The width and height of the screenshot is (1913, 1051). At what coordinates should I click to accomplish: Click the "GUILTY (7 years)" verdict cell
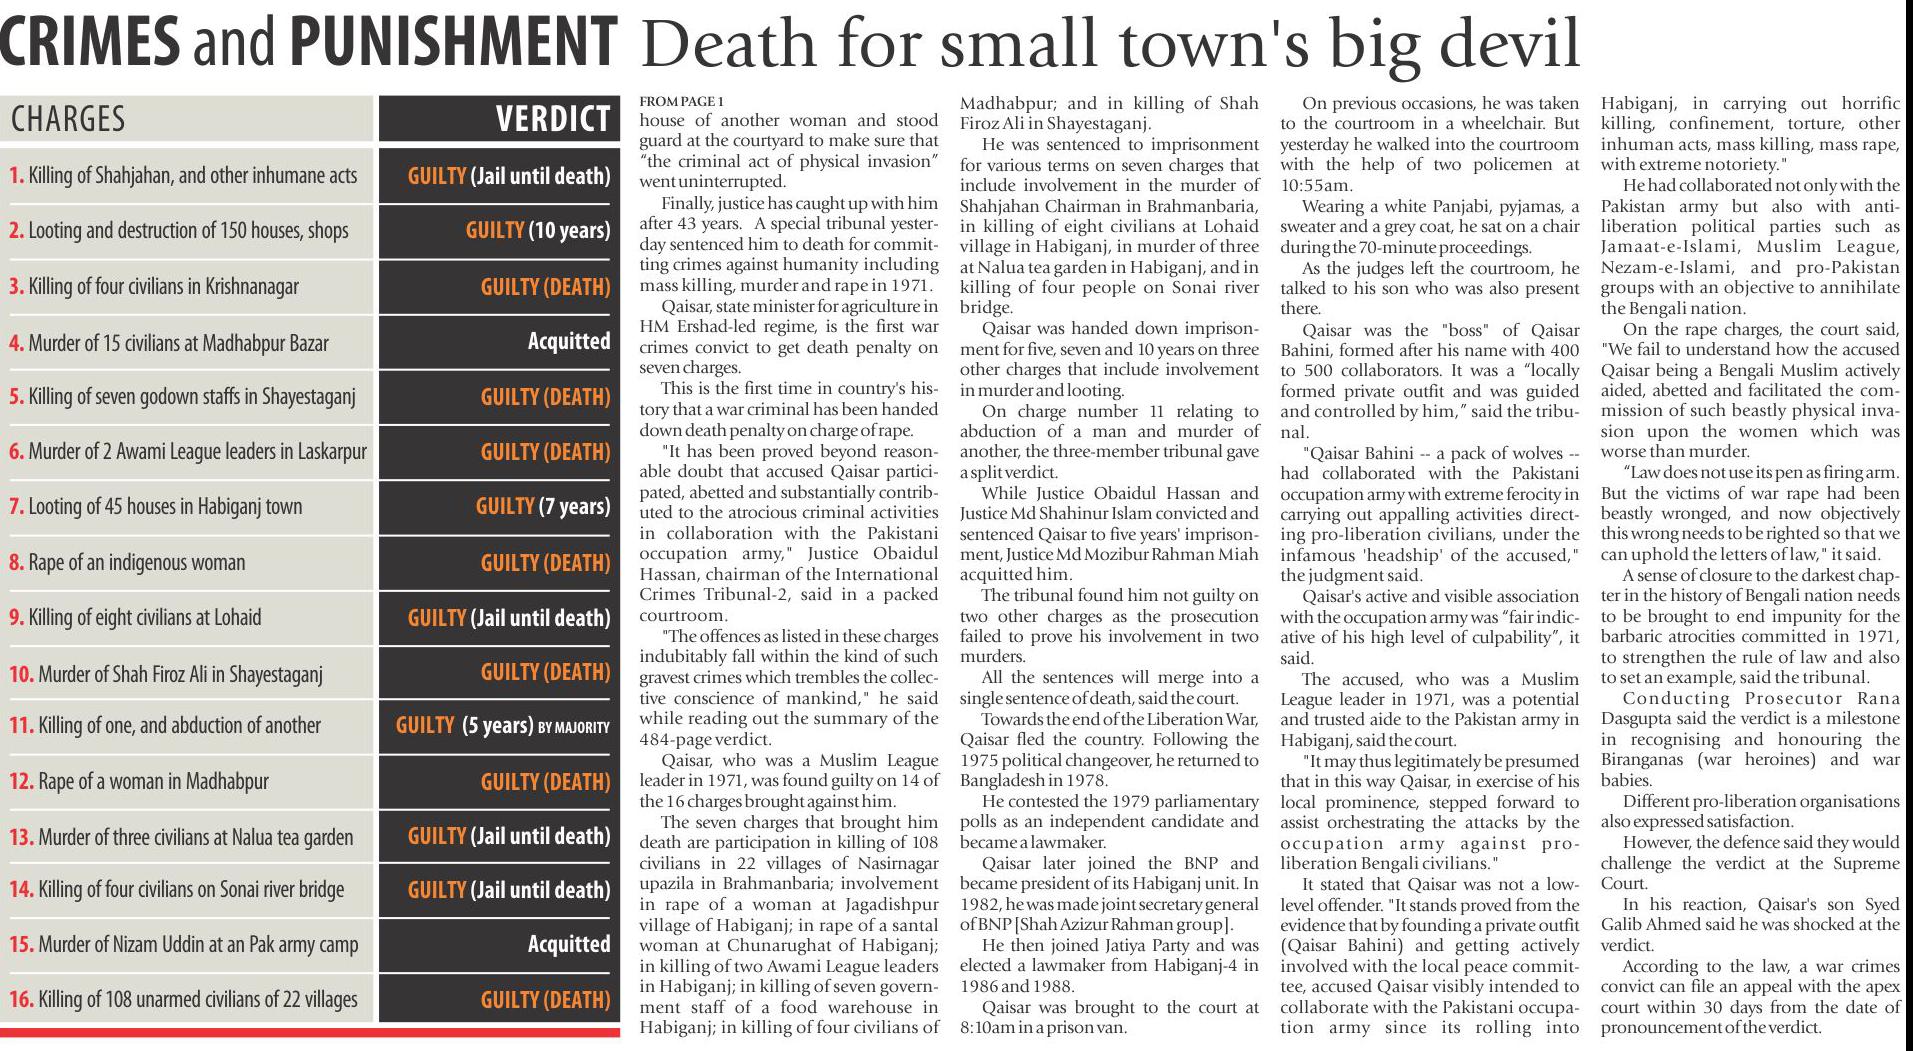(542, 506)
